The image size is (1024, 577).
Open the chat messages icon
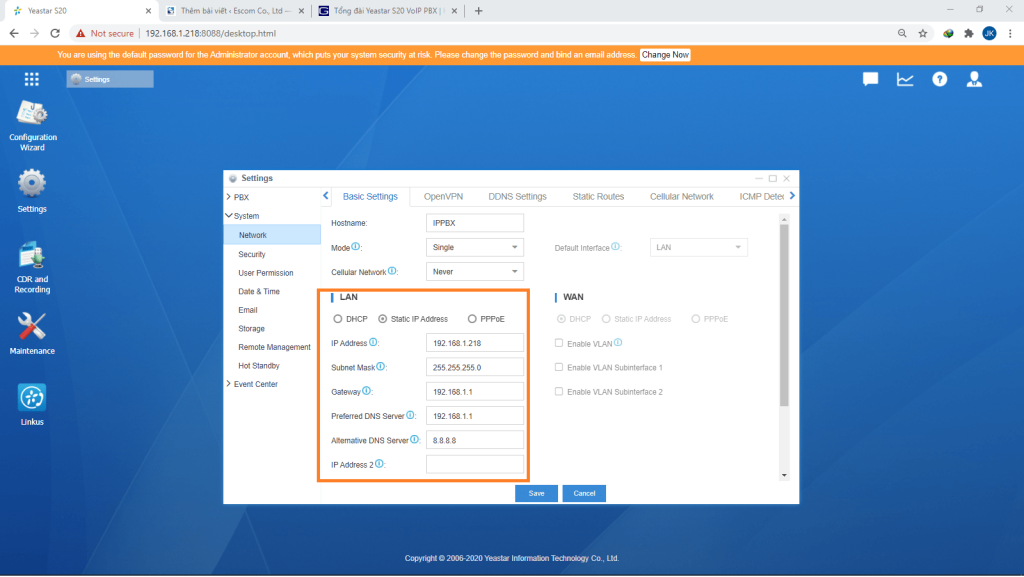[x=871, y=79]
